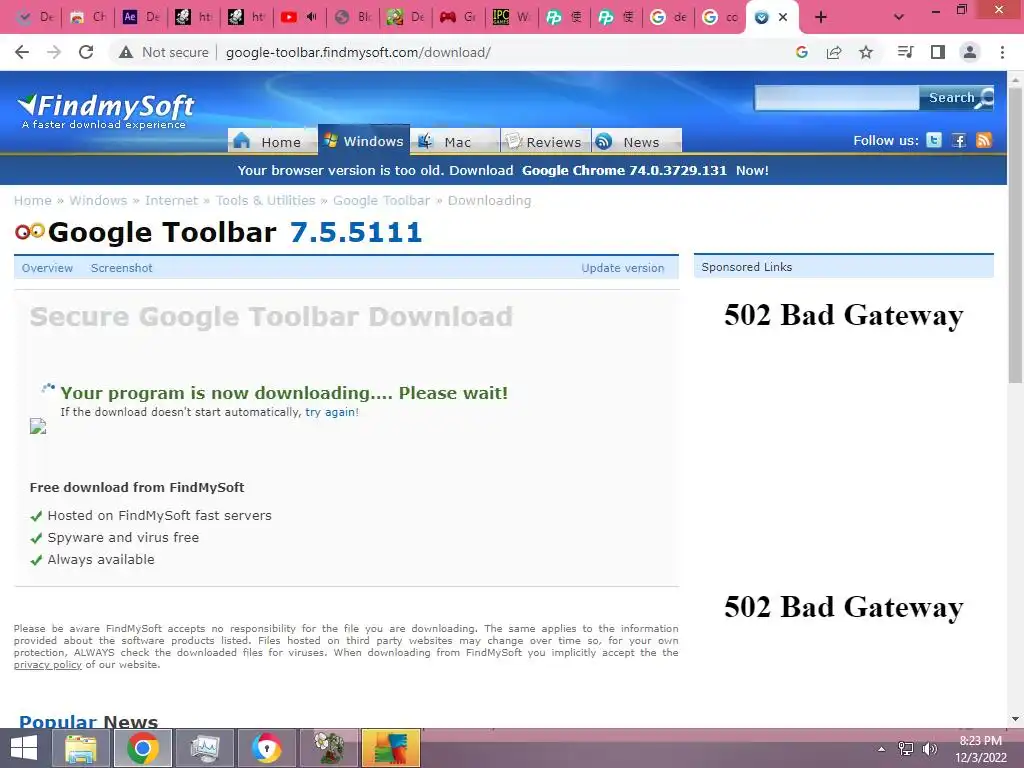The height and width of the screenshot is (768, 1024).
Task: Switch to the Google 'de' tab
Action: pyautogui.click(x=668, y=17)
